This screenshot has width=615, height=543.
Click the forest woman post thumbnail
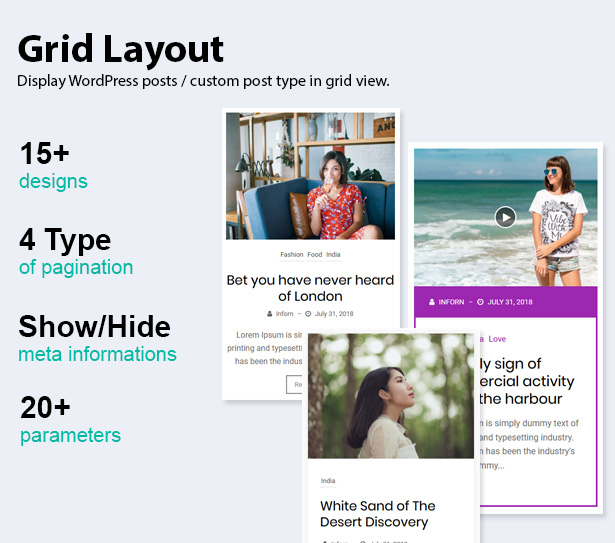coord(391,396)
